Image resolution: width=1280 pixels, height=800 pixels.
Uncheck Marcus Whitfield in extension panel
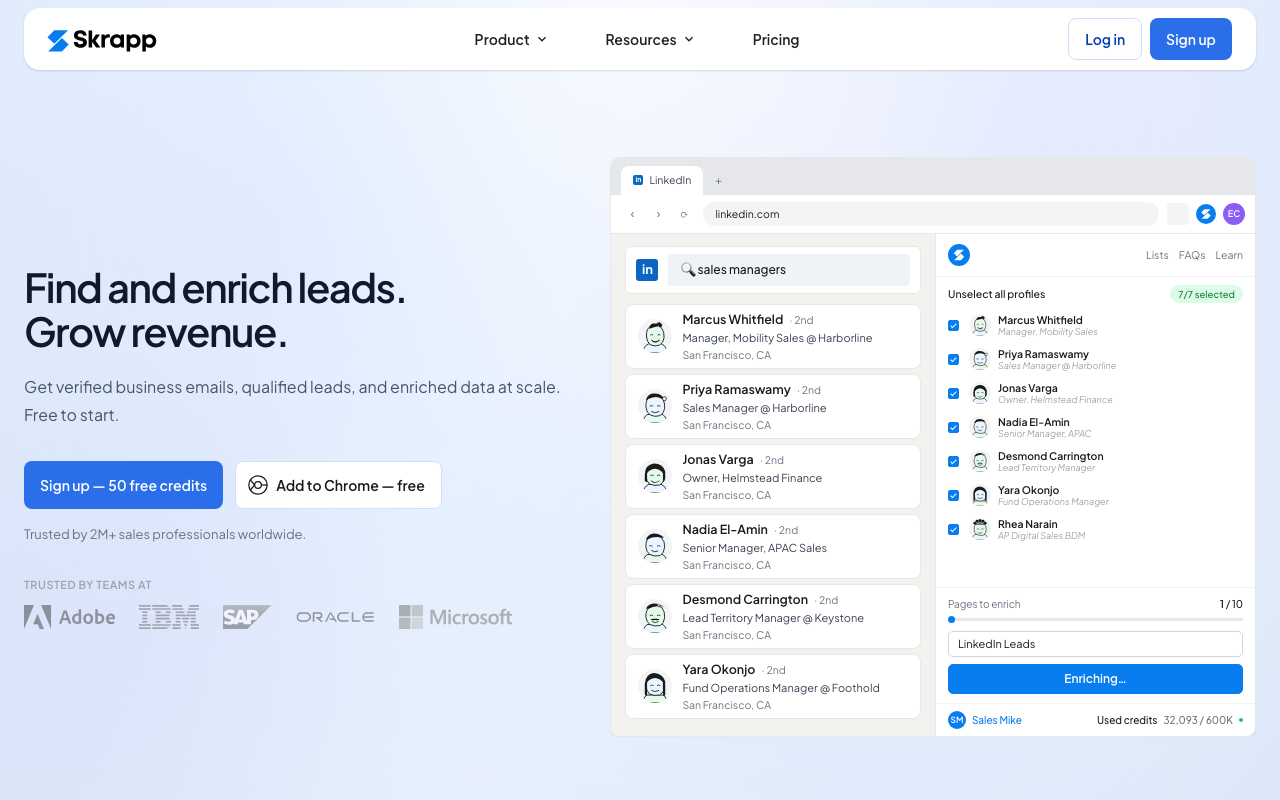click(954, 325)
